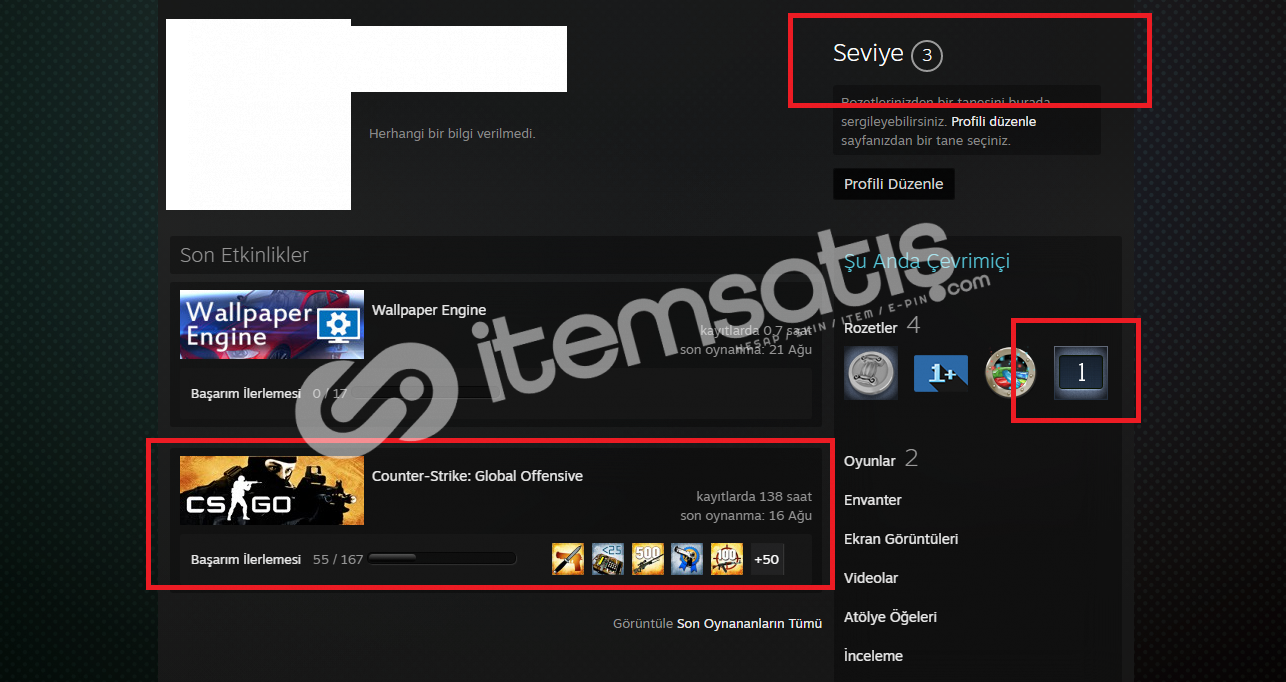1286x682 pixels.
Task: Open the 'Atölye Öğeleri' workshop items
Action: (x=890, y=617)
